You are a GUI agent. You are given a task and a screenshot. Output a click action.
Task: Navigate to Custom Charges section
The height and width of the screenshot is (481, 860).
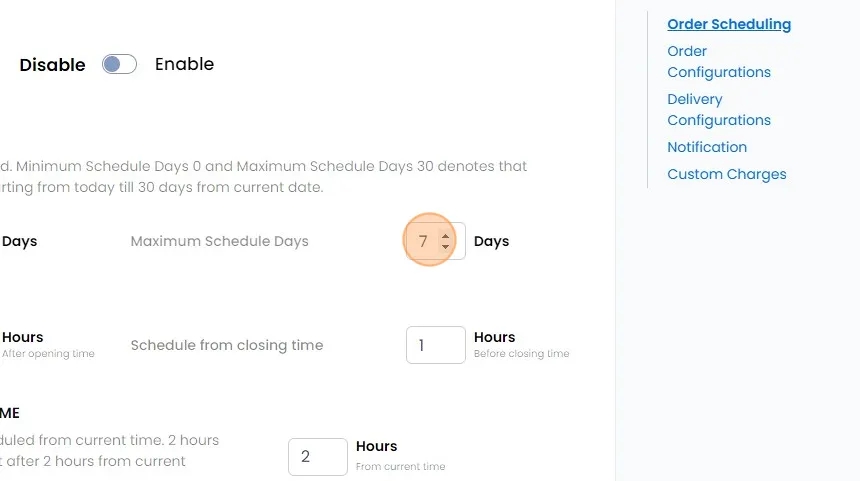(x=727, y=174)
